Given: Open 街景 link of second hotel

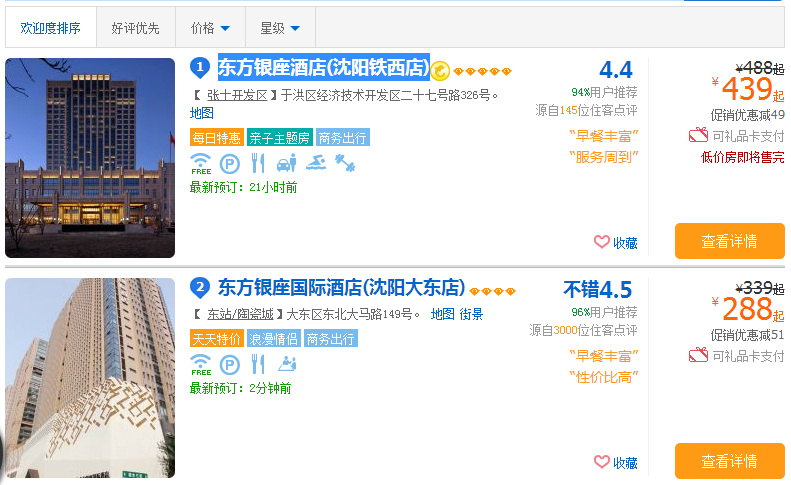Looking at the screenshot, I should (471, 314).
